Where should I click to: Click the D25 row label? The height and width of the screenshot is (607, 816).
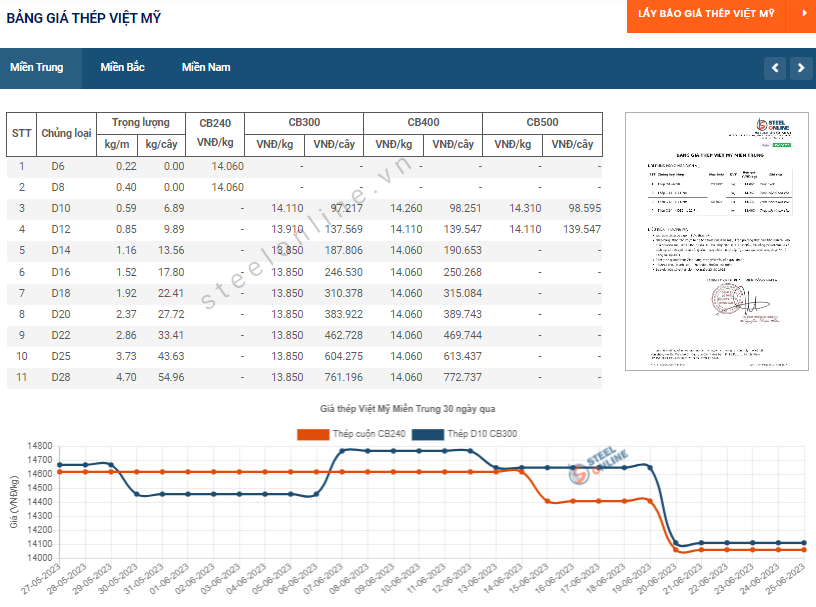tap(60, 357)
